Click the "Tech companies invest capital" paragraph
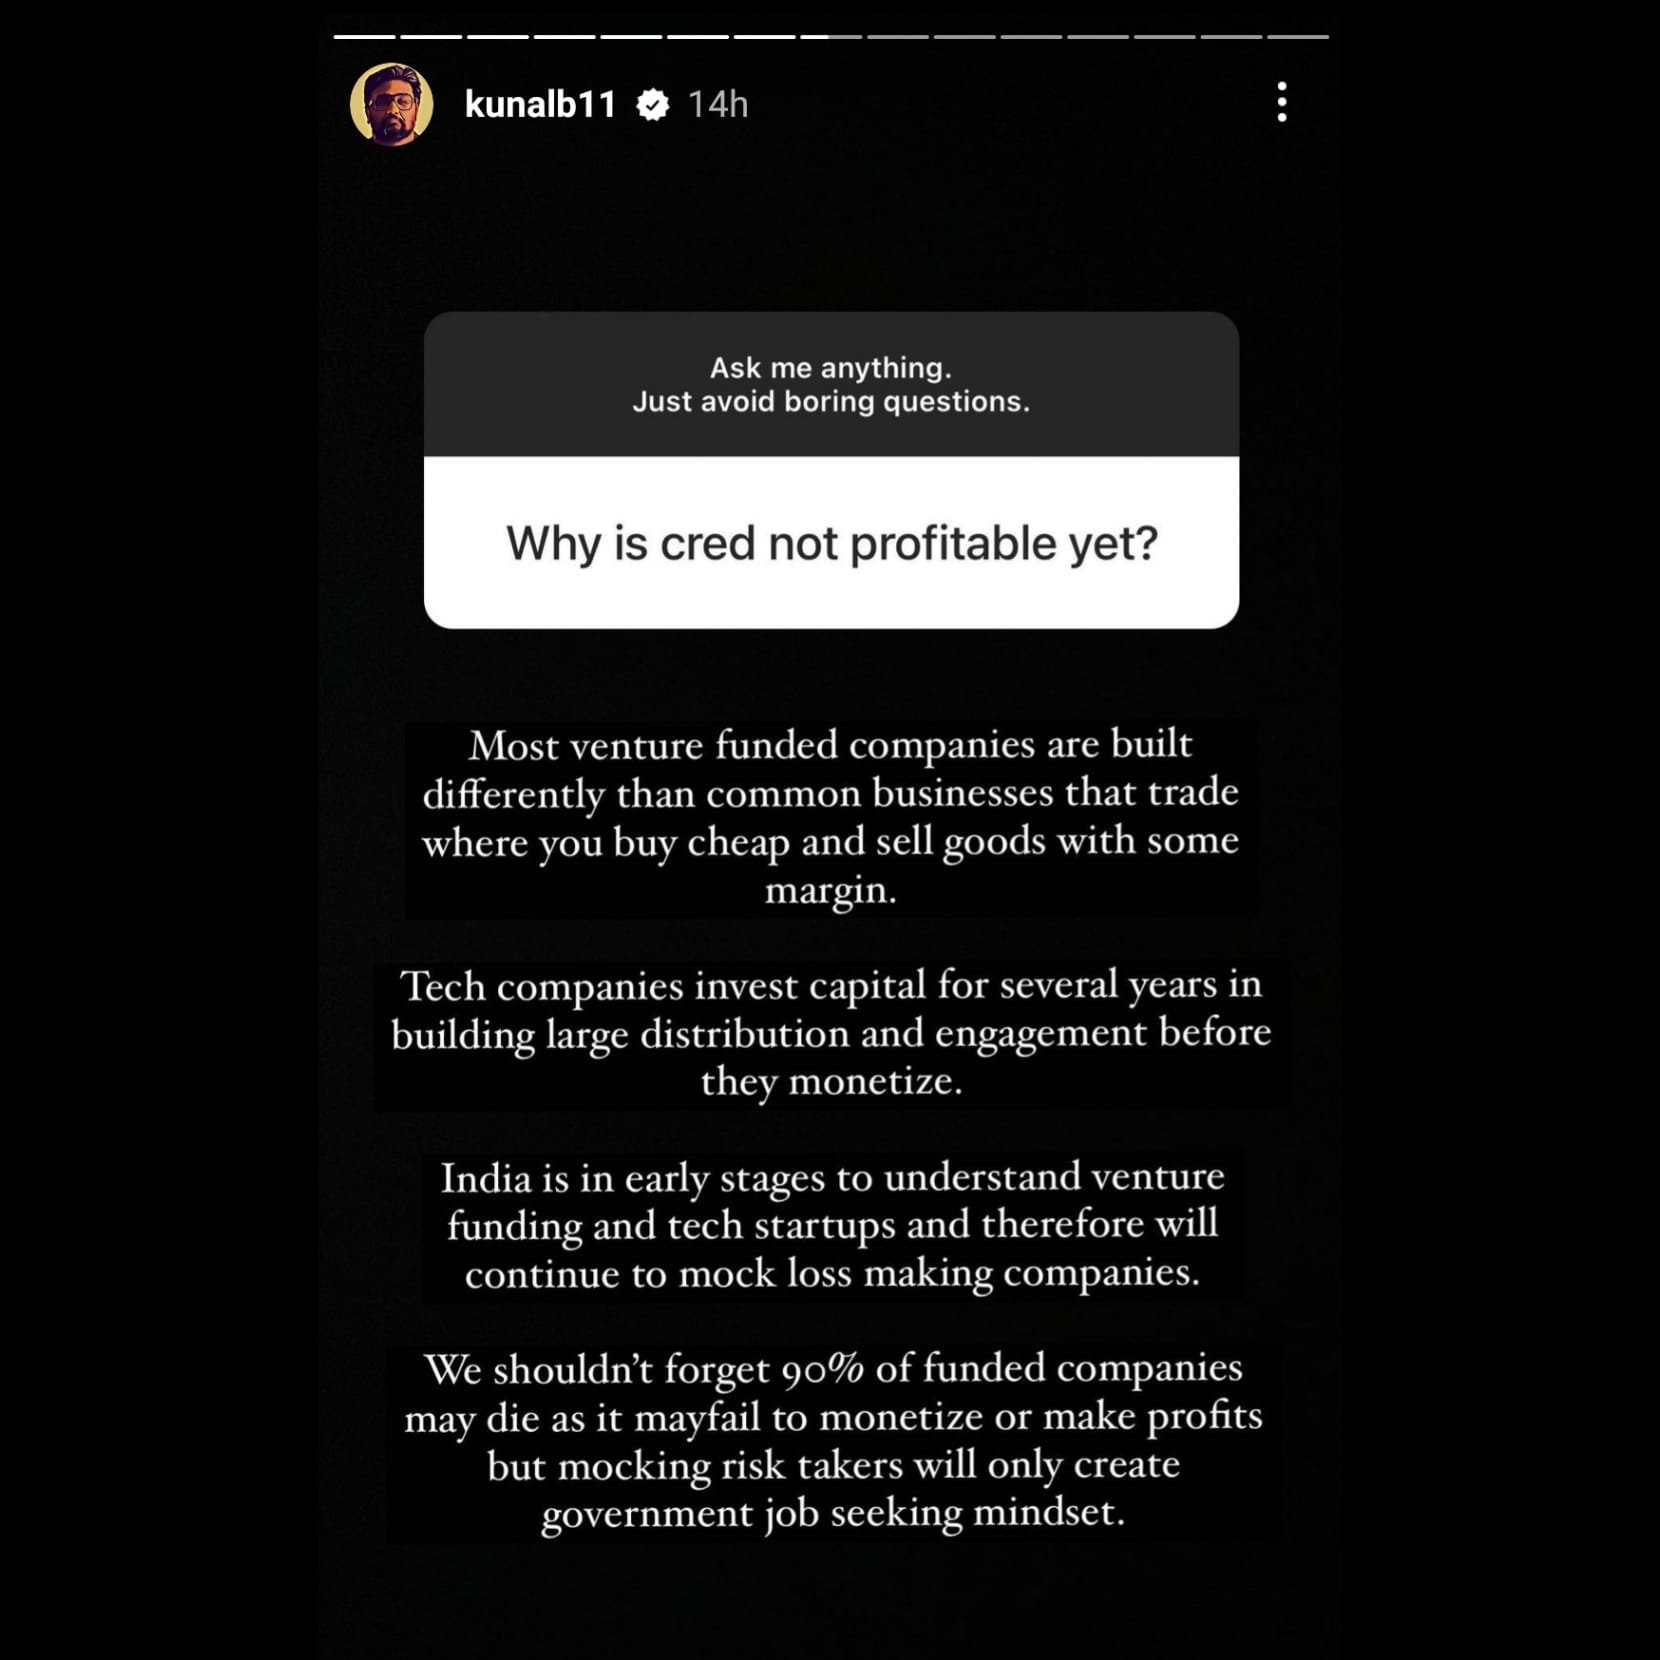Image resolution: width=1660 pixels, height=1660 pixels. [x=831, y=1034]
